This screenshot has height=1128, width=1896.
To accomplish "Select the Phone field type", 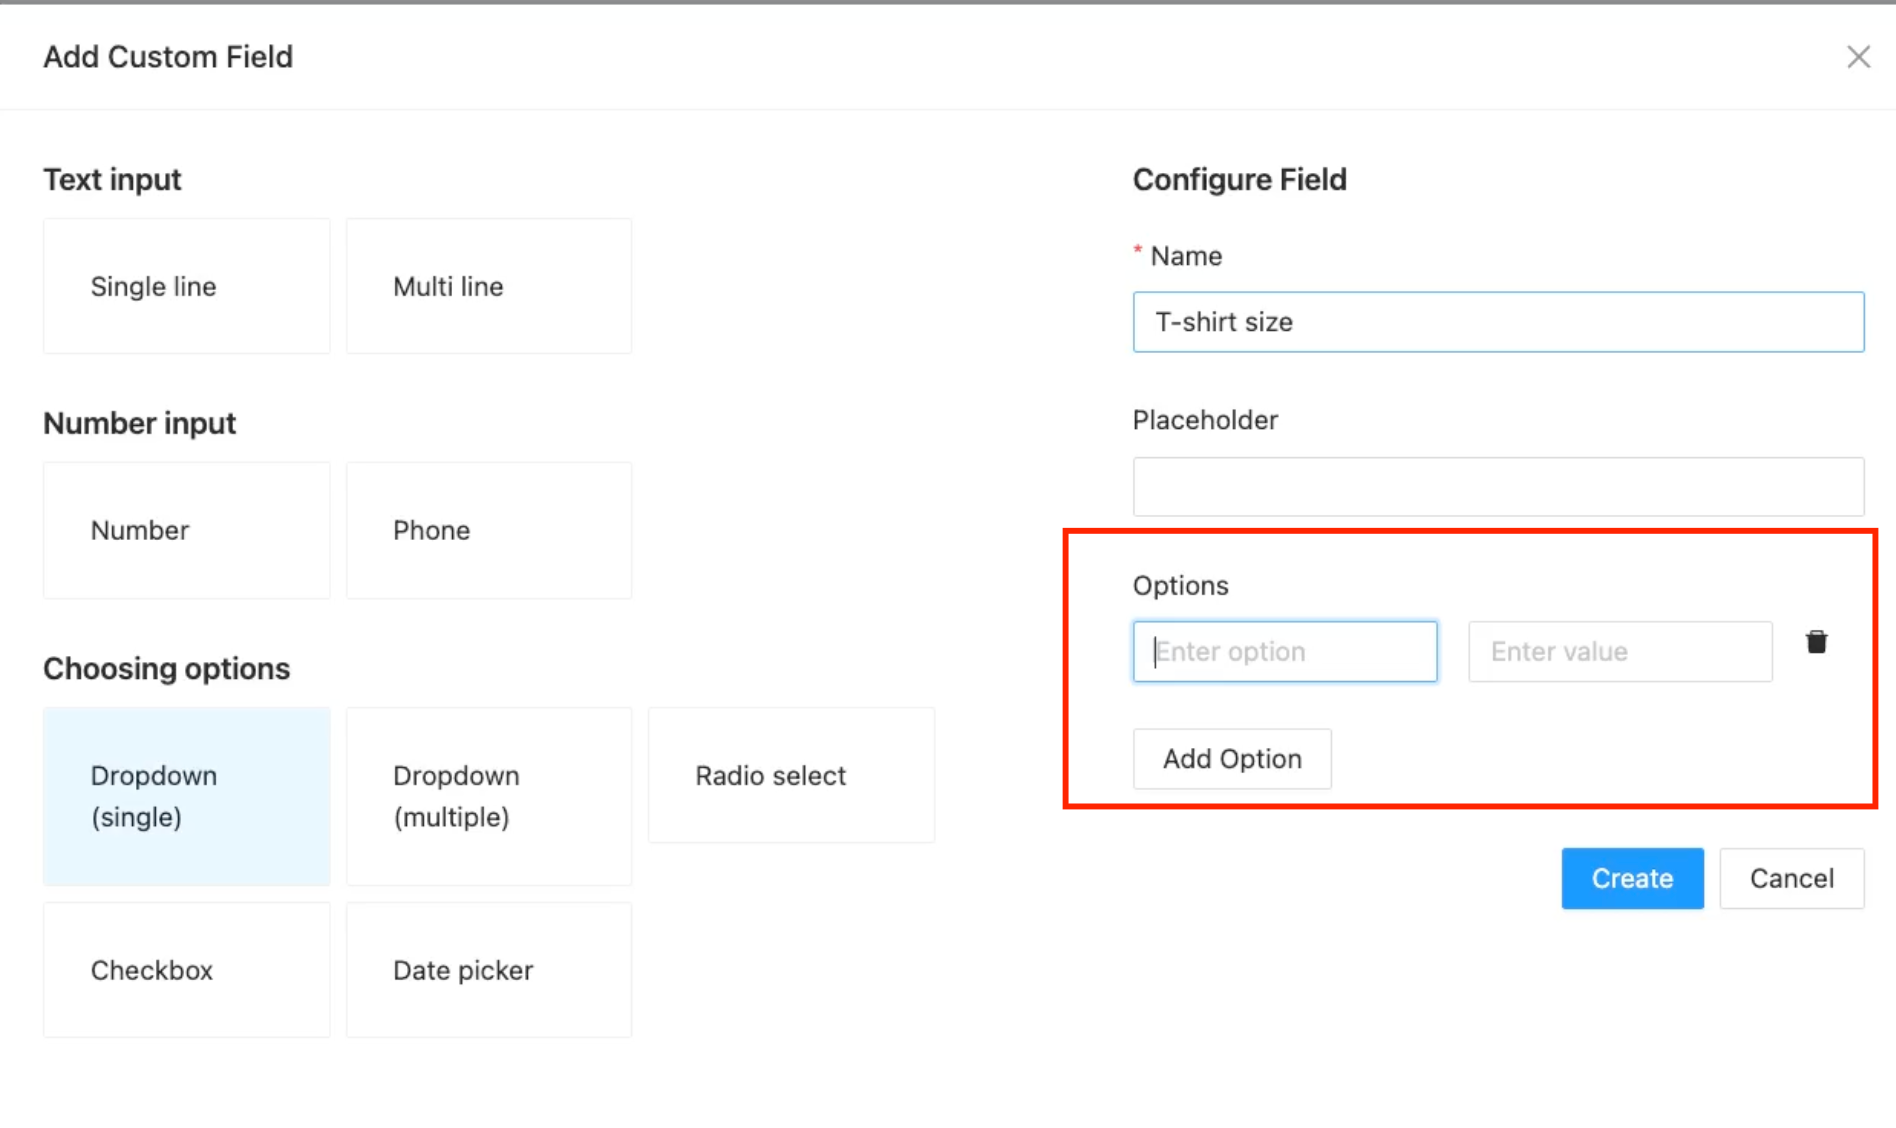I will click(488, 531).
